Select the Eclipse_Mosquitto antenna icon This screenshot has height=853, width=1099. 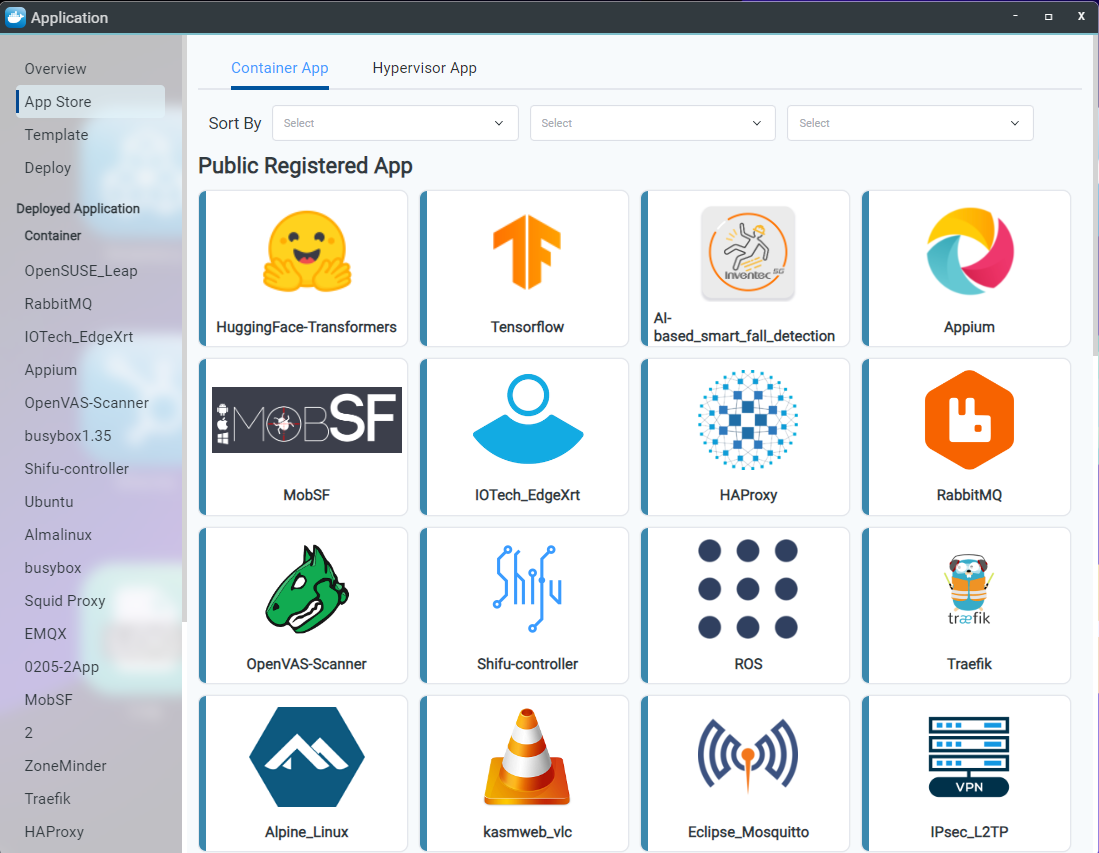pyautogui.click(x=748, y=756)
